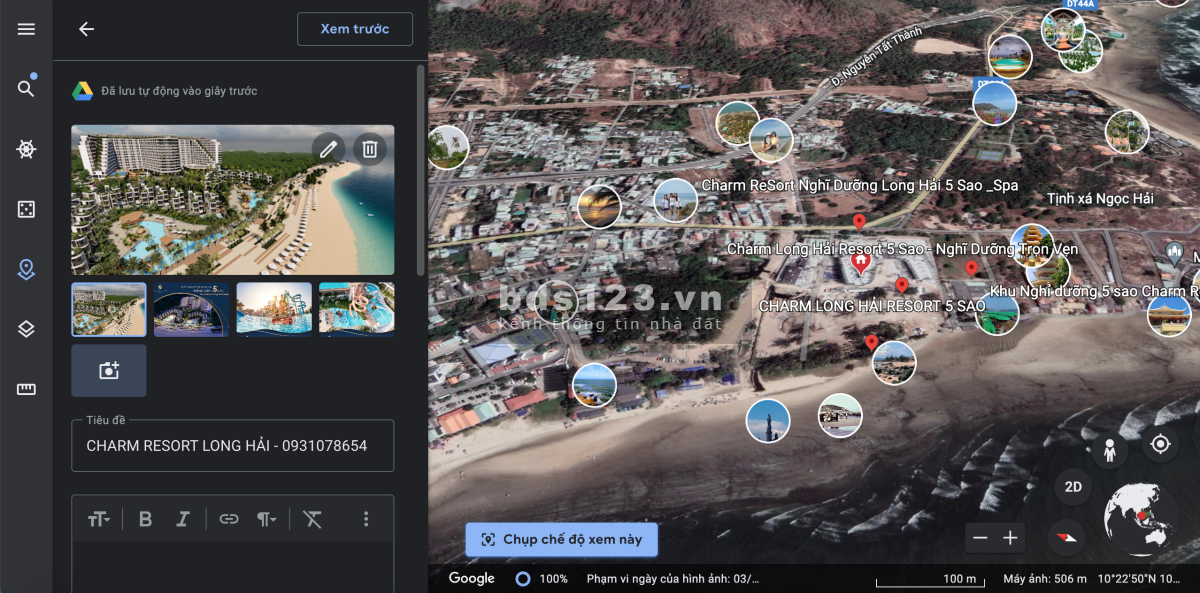Click the Pegman Street View icon
Viewport: 1200px width, 593px height.
(1109, 451)
